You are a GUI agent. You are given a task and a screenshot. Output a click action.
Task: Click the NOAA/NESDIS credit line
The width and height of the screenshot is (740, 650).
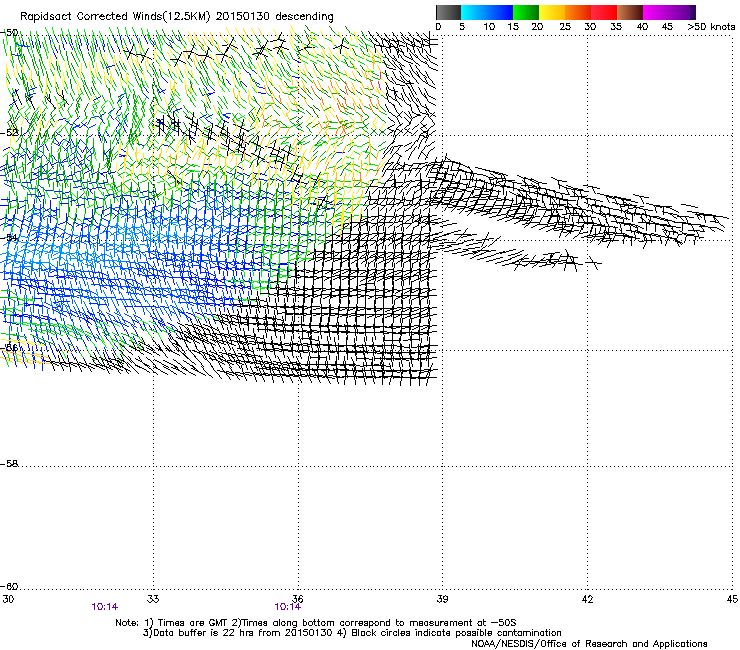pyautogui.click(x=589, y=644)
